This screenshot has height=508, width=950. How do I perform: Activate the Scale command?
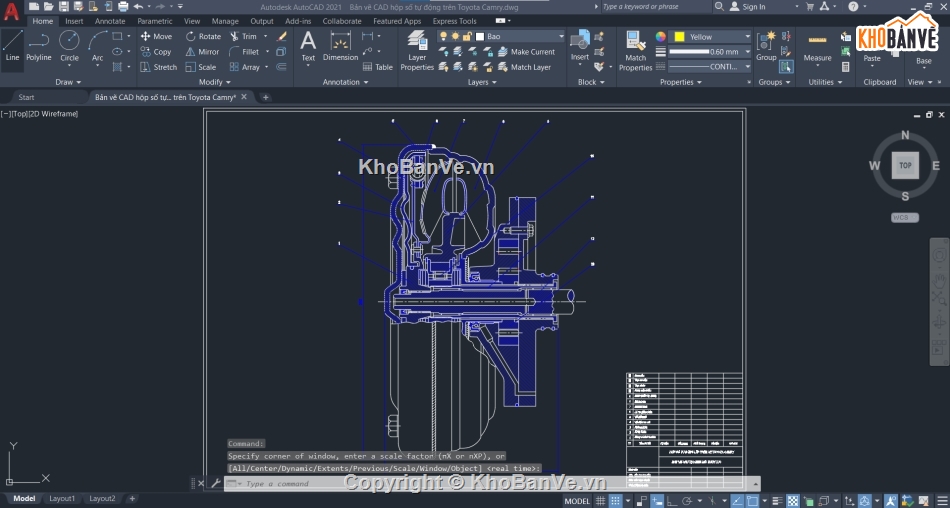pyautogui.click(x=201, y=67)
